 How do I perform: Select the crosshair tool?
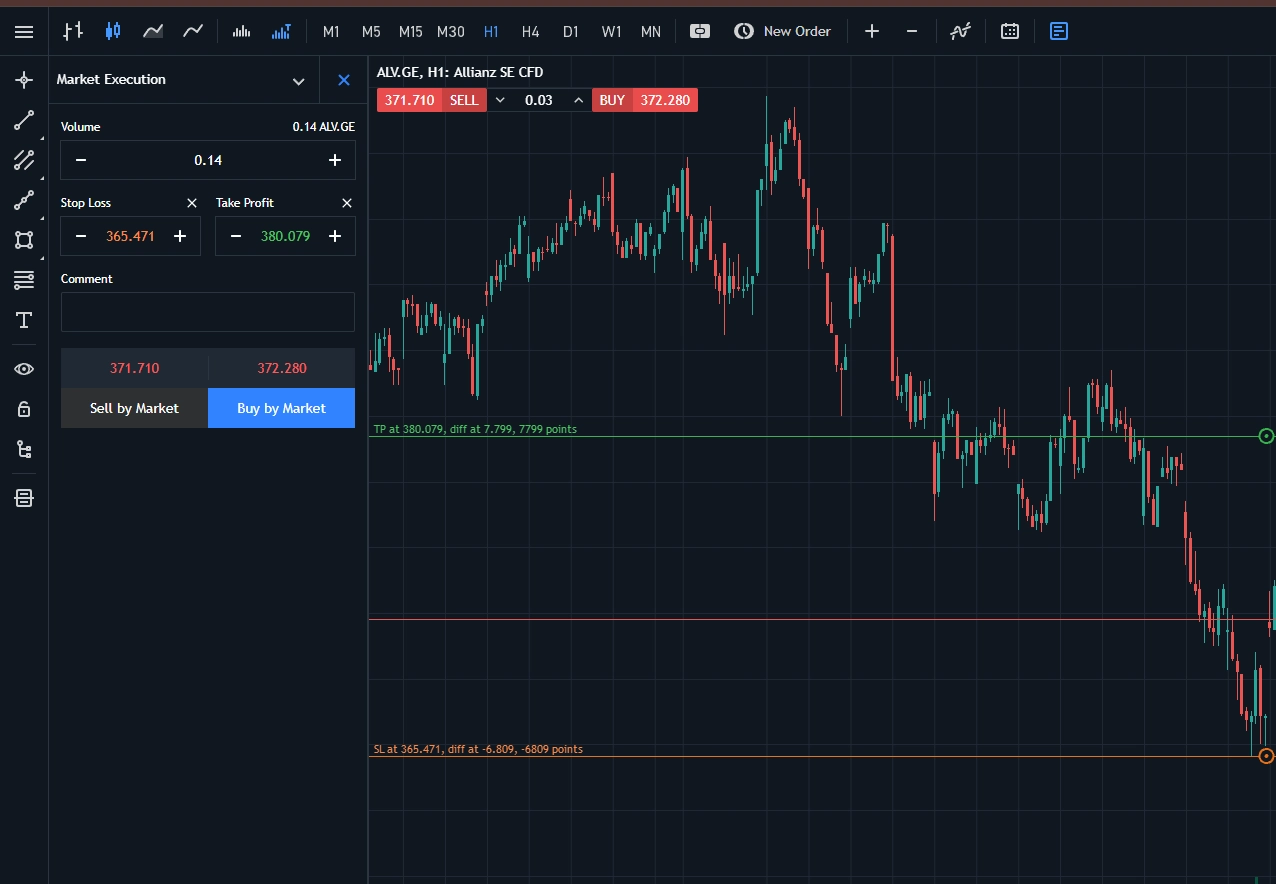[24, 80]
